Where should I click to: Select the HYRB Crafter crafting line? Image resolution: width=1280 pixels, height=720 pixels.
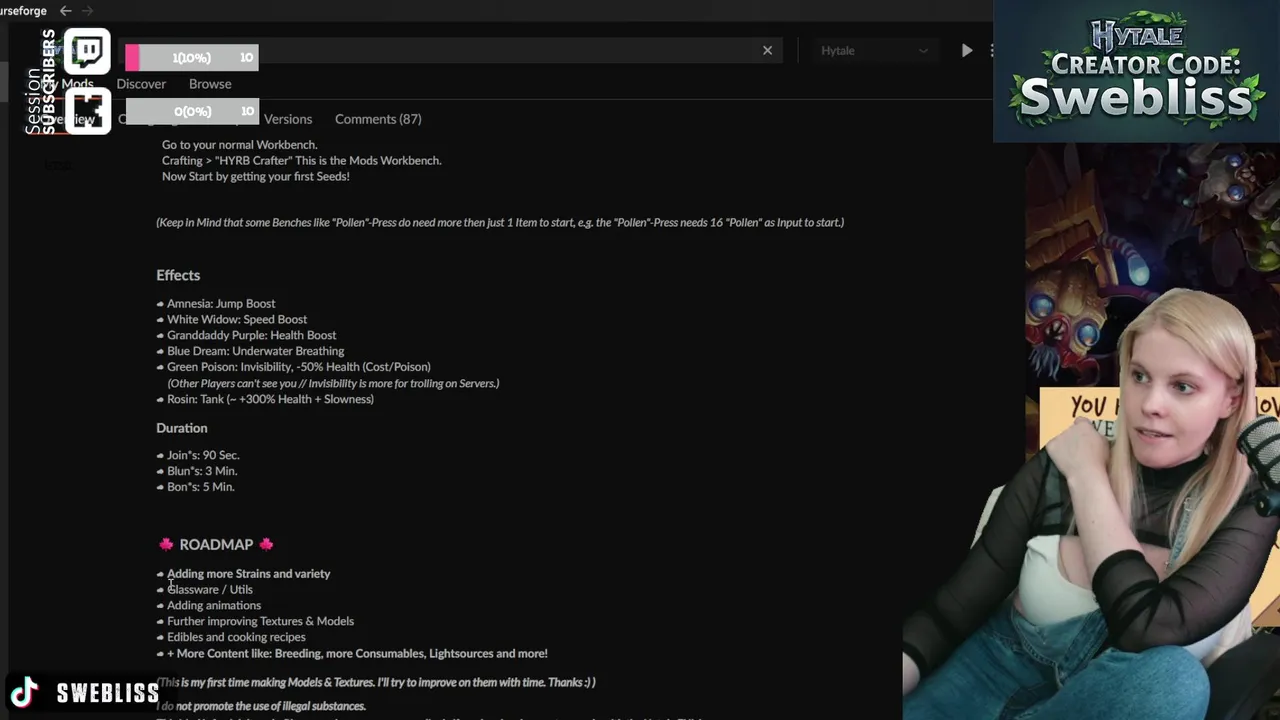coord(302,161)
